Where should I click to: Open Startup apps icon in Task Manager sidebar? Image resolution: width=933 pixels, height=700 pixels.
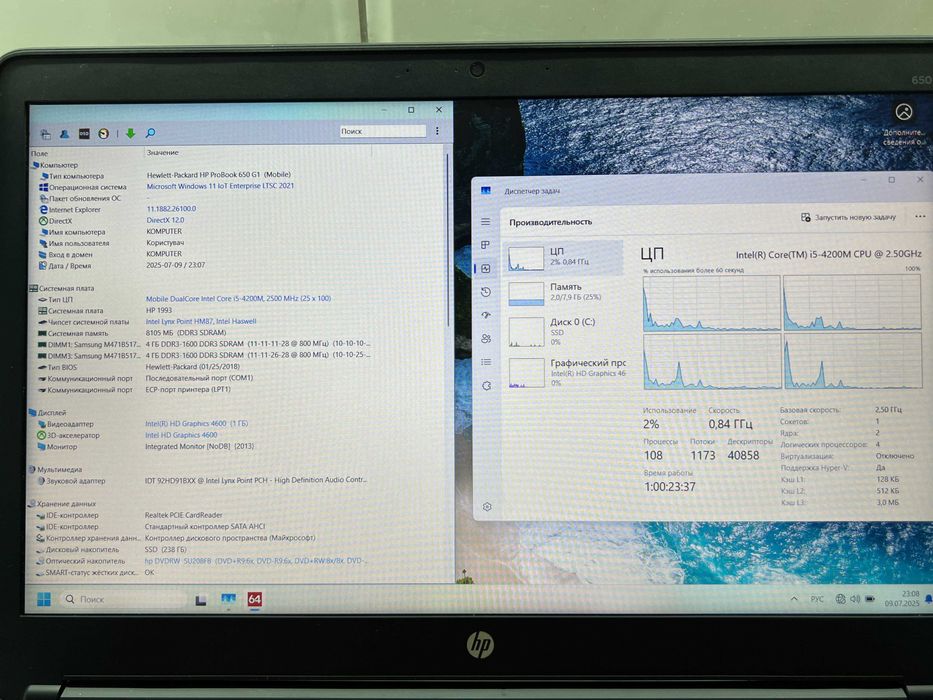coord(486,315)
